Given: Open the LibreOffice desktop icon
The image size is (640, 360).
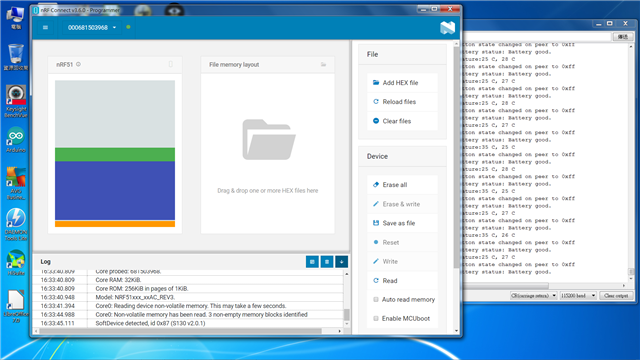Looking at the screenshot, I should (x=16, y=307).
